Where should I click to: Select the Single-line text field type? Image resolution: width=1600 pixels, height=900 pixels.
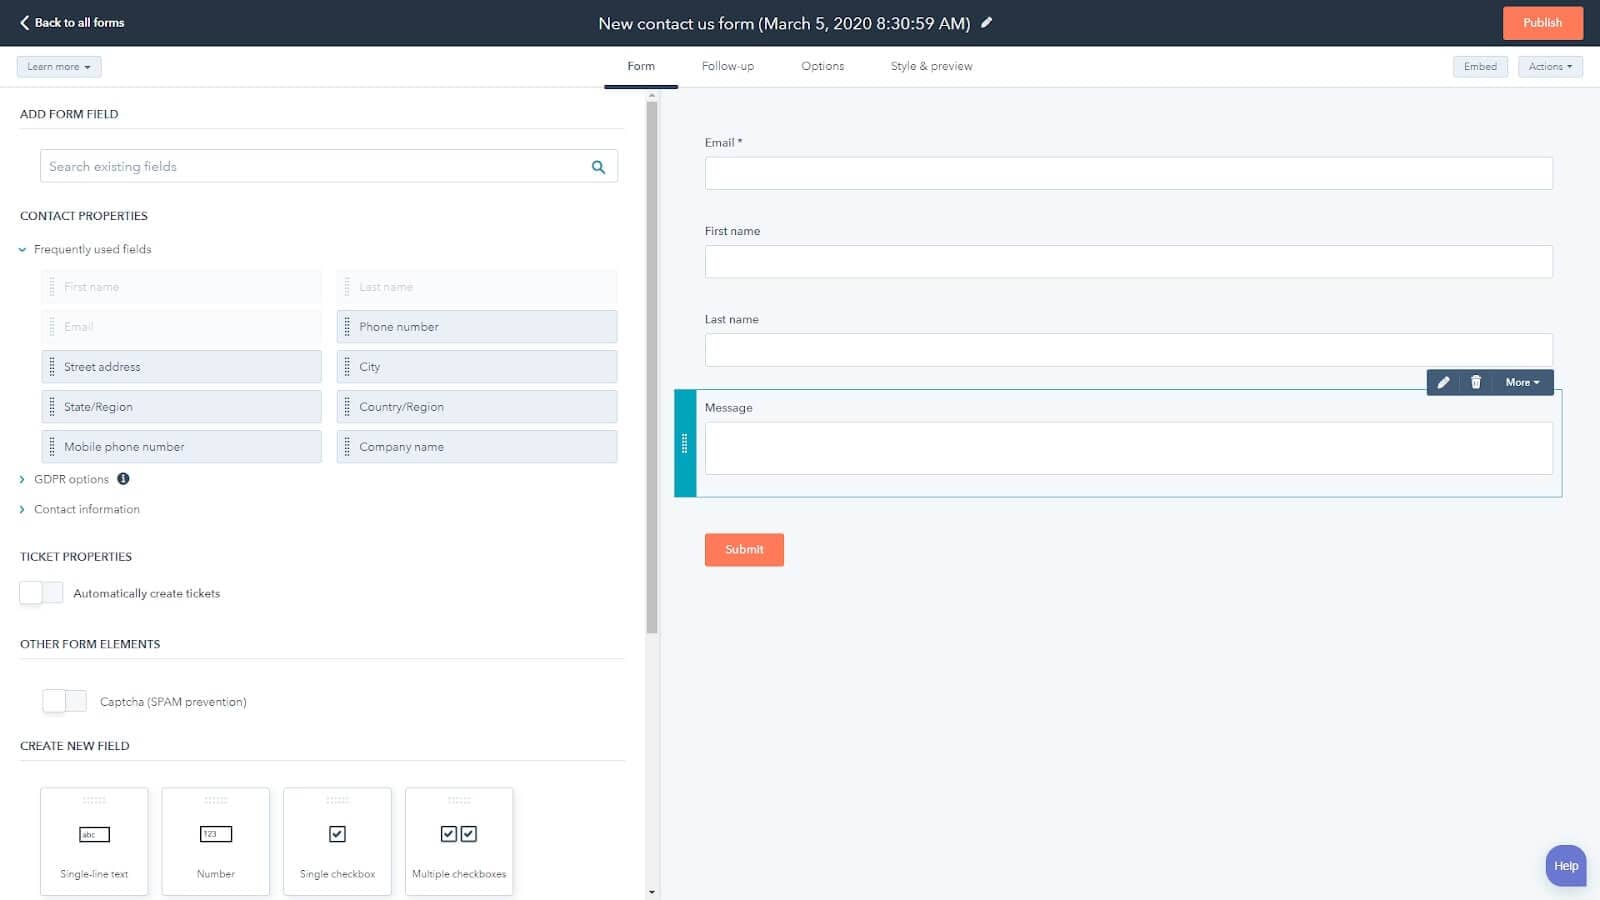point(94,840)
